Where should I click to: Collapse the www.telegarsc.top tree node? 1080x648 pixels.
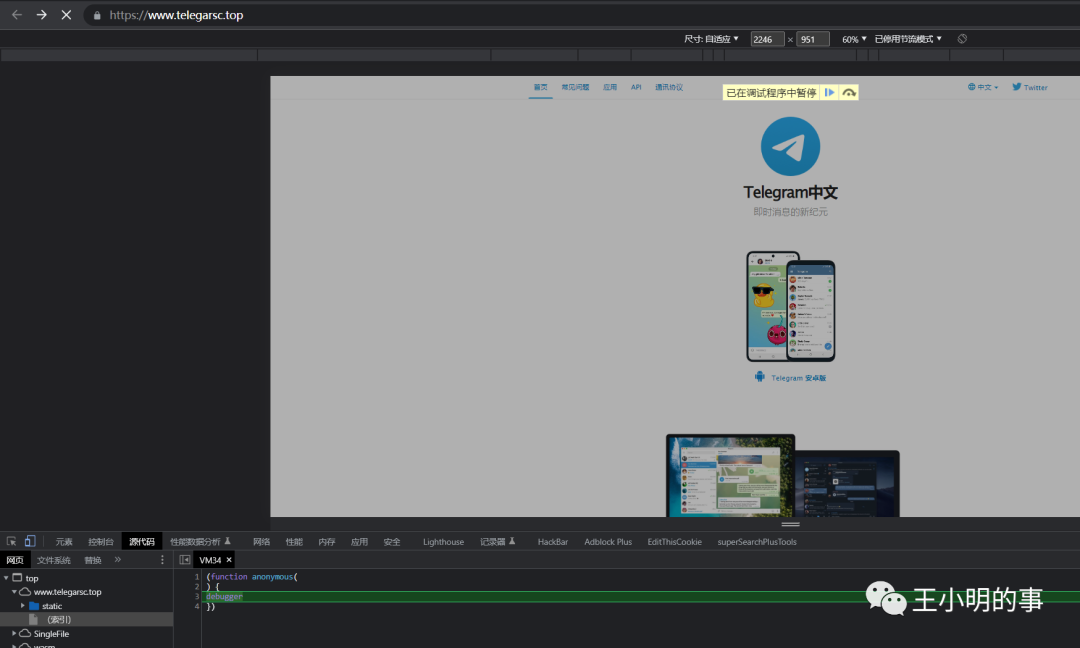coord(14,592)
